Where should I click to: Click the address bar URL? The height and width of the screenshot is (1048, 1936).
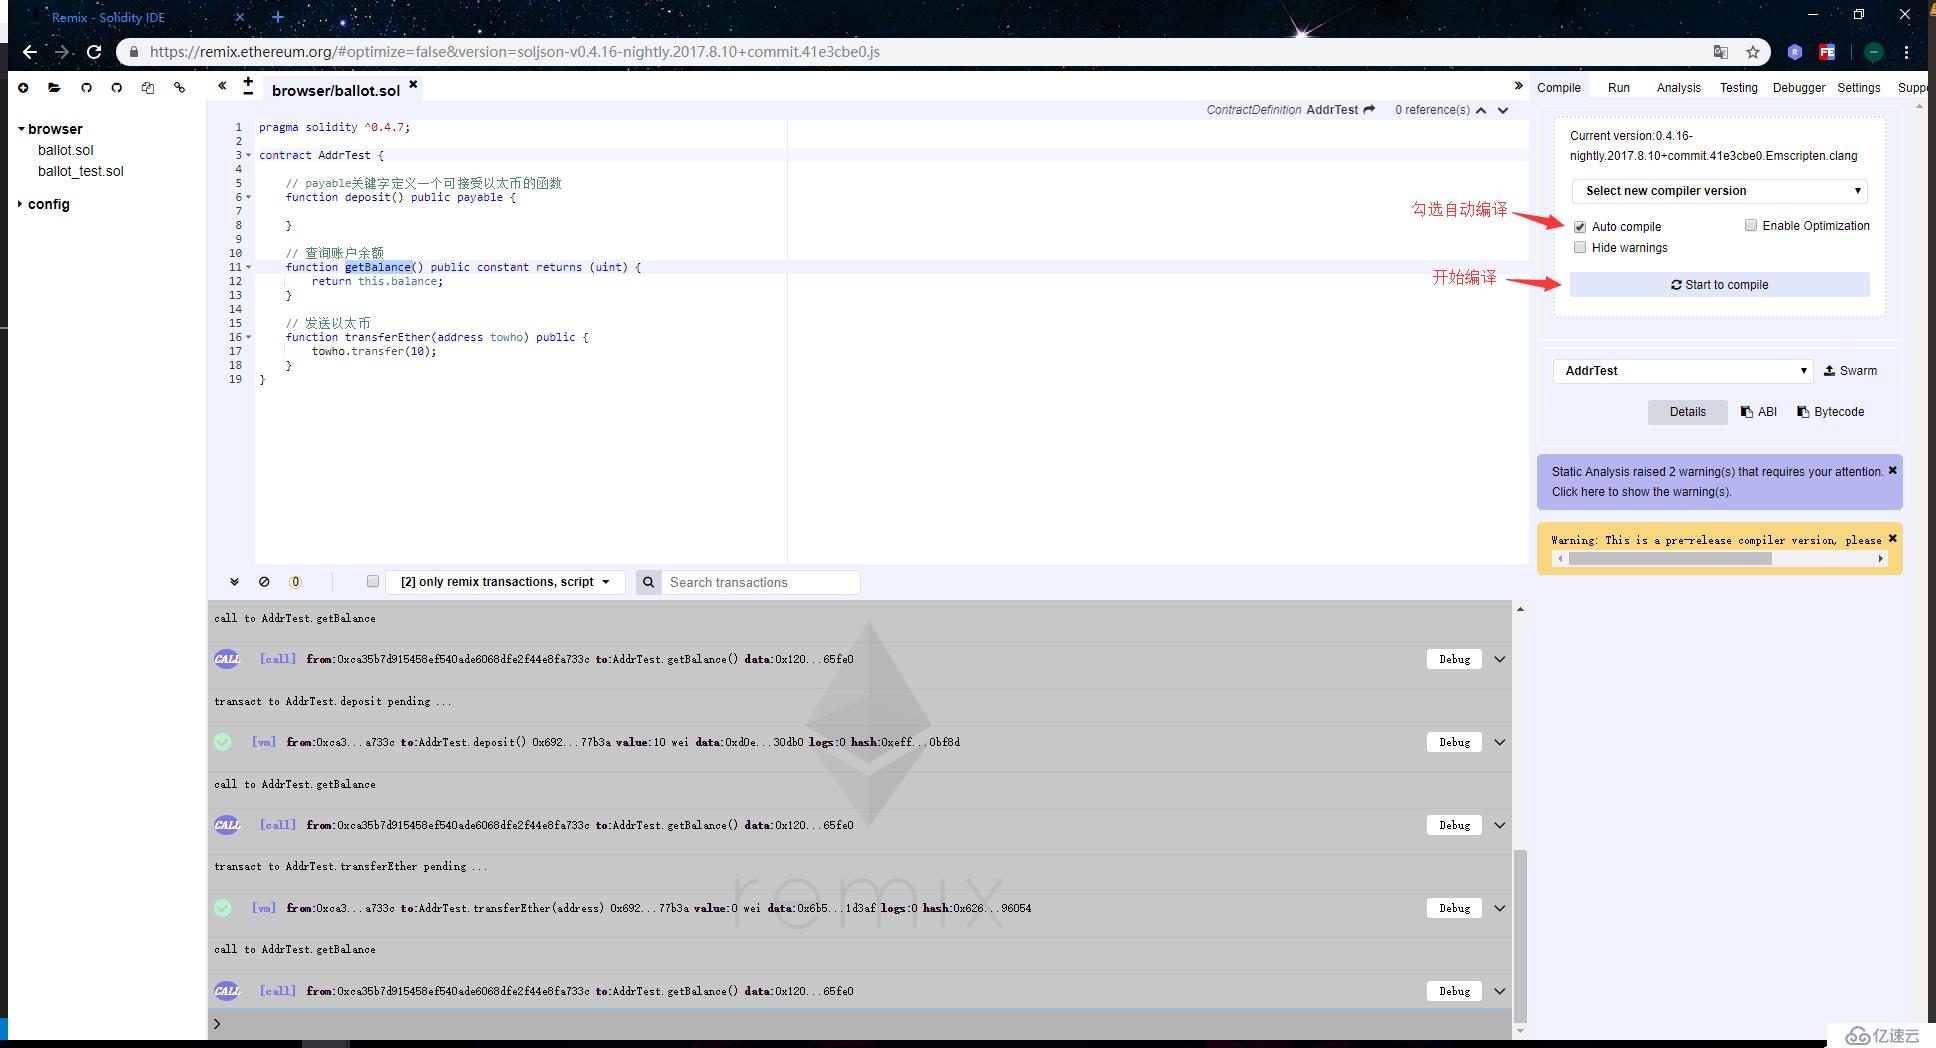click(514, 52)
